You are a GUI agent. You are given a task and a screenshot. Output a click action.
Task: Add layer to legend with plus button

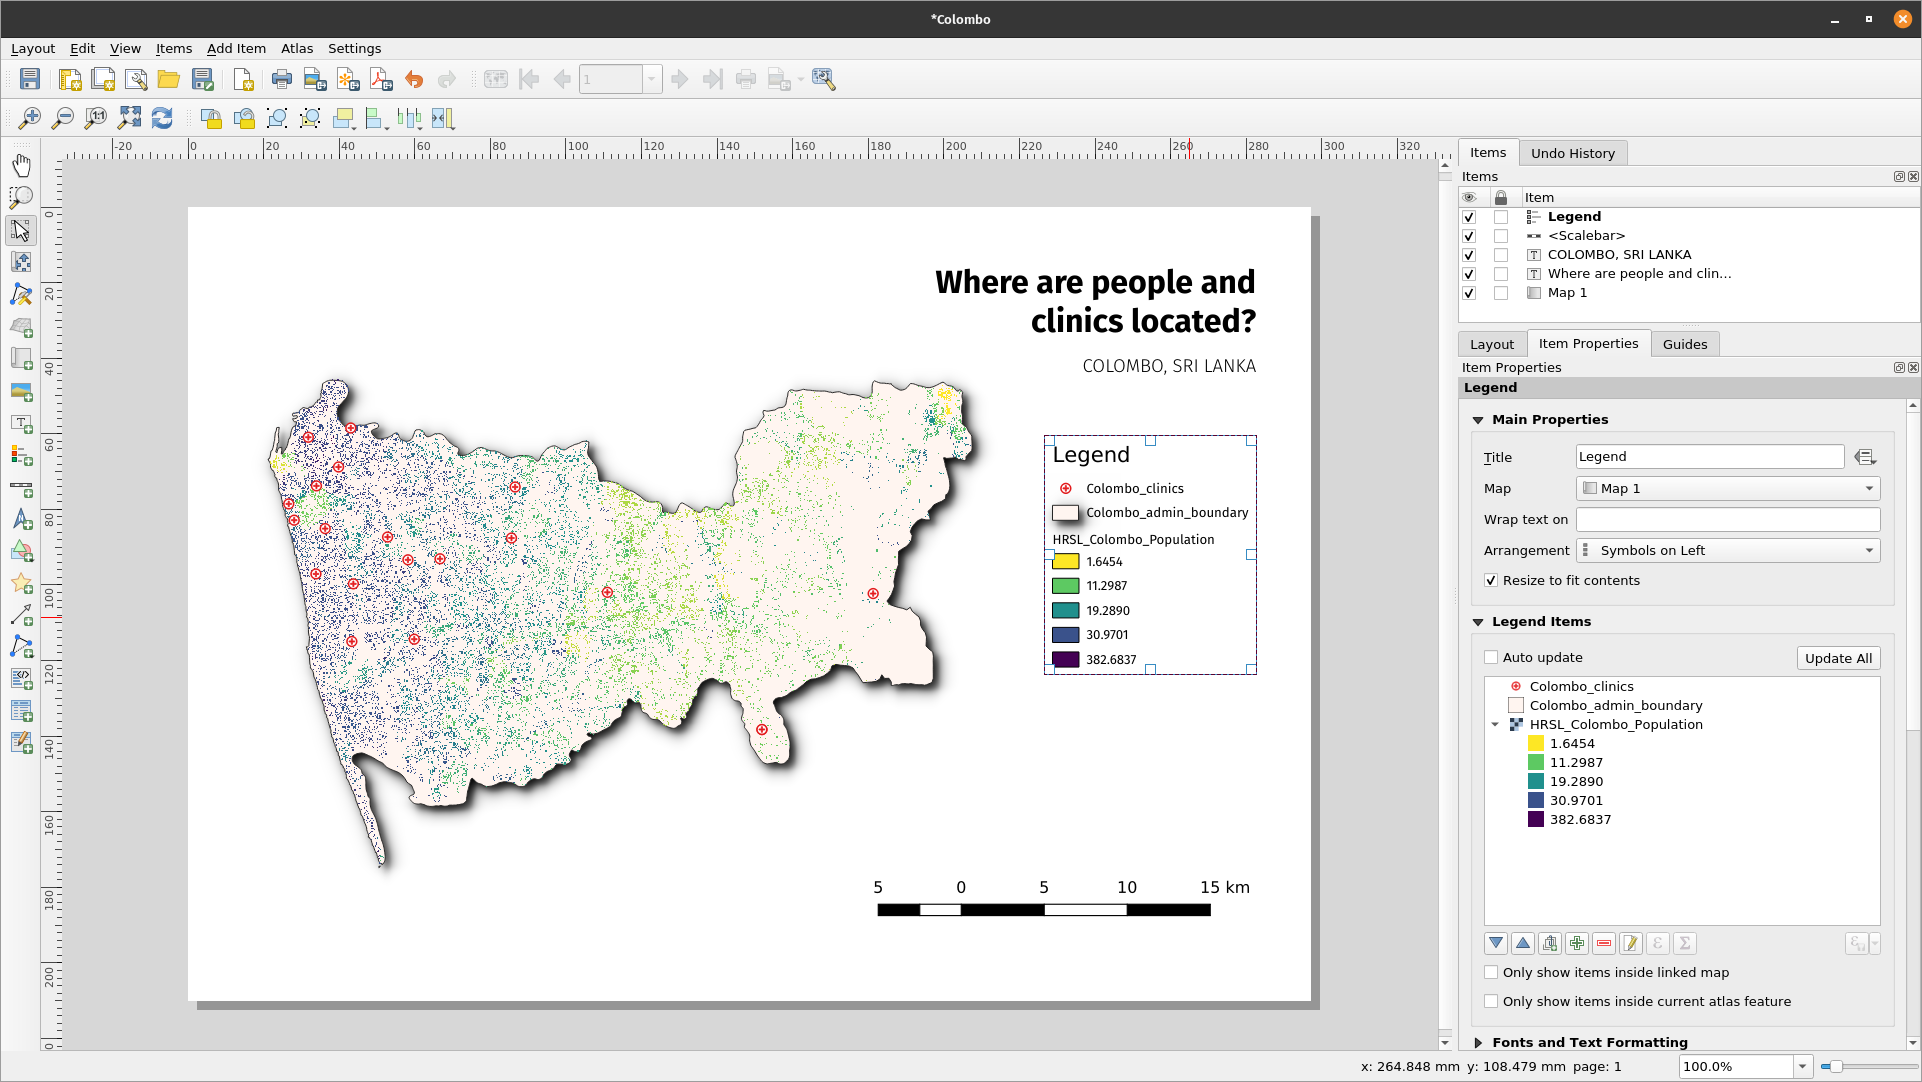1577,943
